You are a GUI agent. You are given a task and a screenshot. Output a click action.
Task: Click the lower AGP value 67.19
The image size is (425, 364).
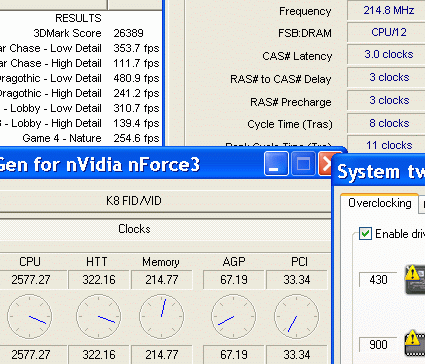(234, 354)
